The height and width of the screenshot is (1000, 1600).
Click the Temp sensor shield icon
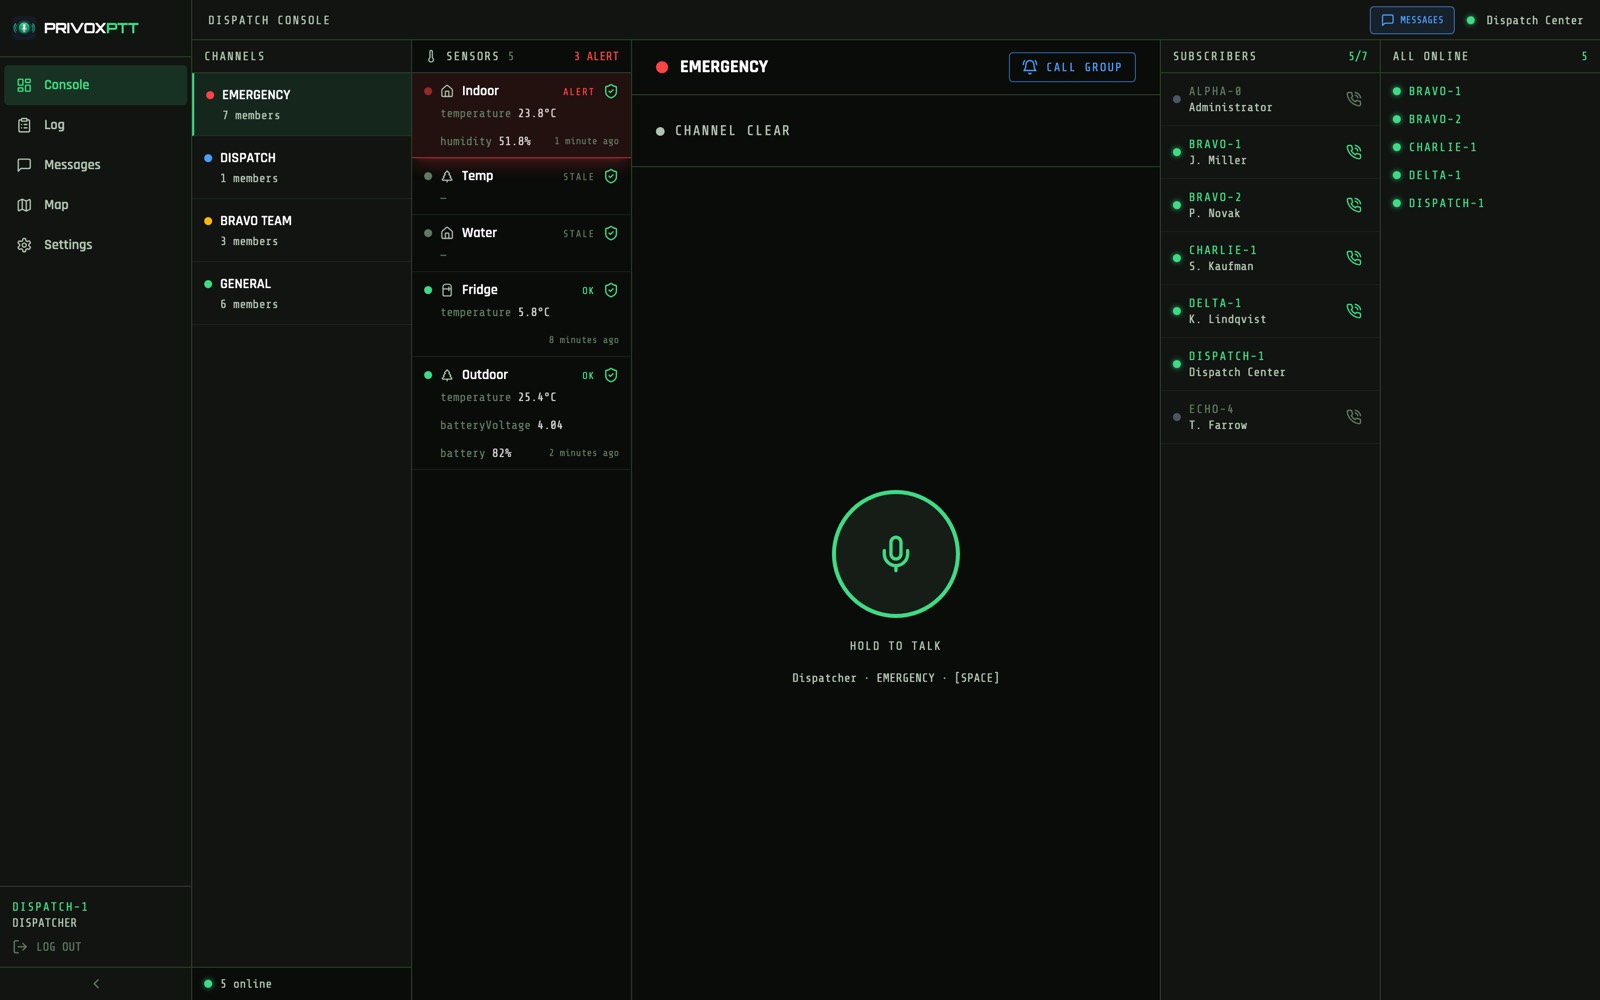[x=611, y=176]
